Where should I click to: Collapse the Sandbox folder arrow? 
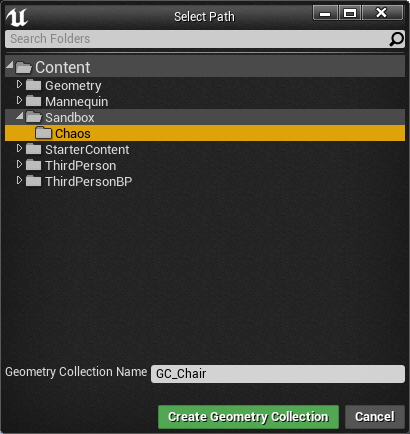pos(20,115)
